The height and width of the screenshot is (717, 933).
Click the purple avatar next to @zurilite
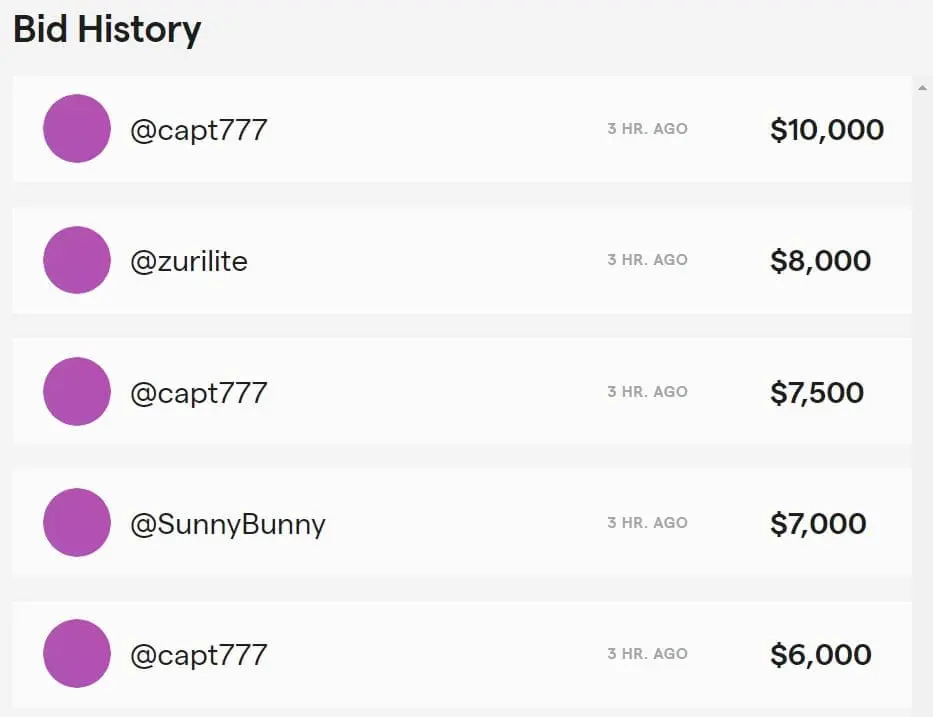(76, 260)
